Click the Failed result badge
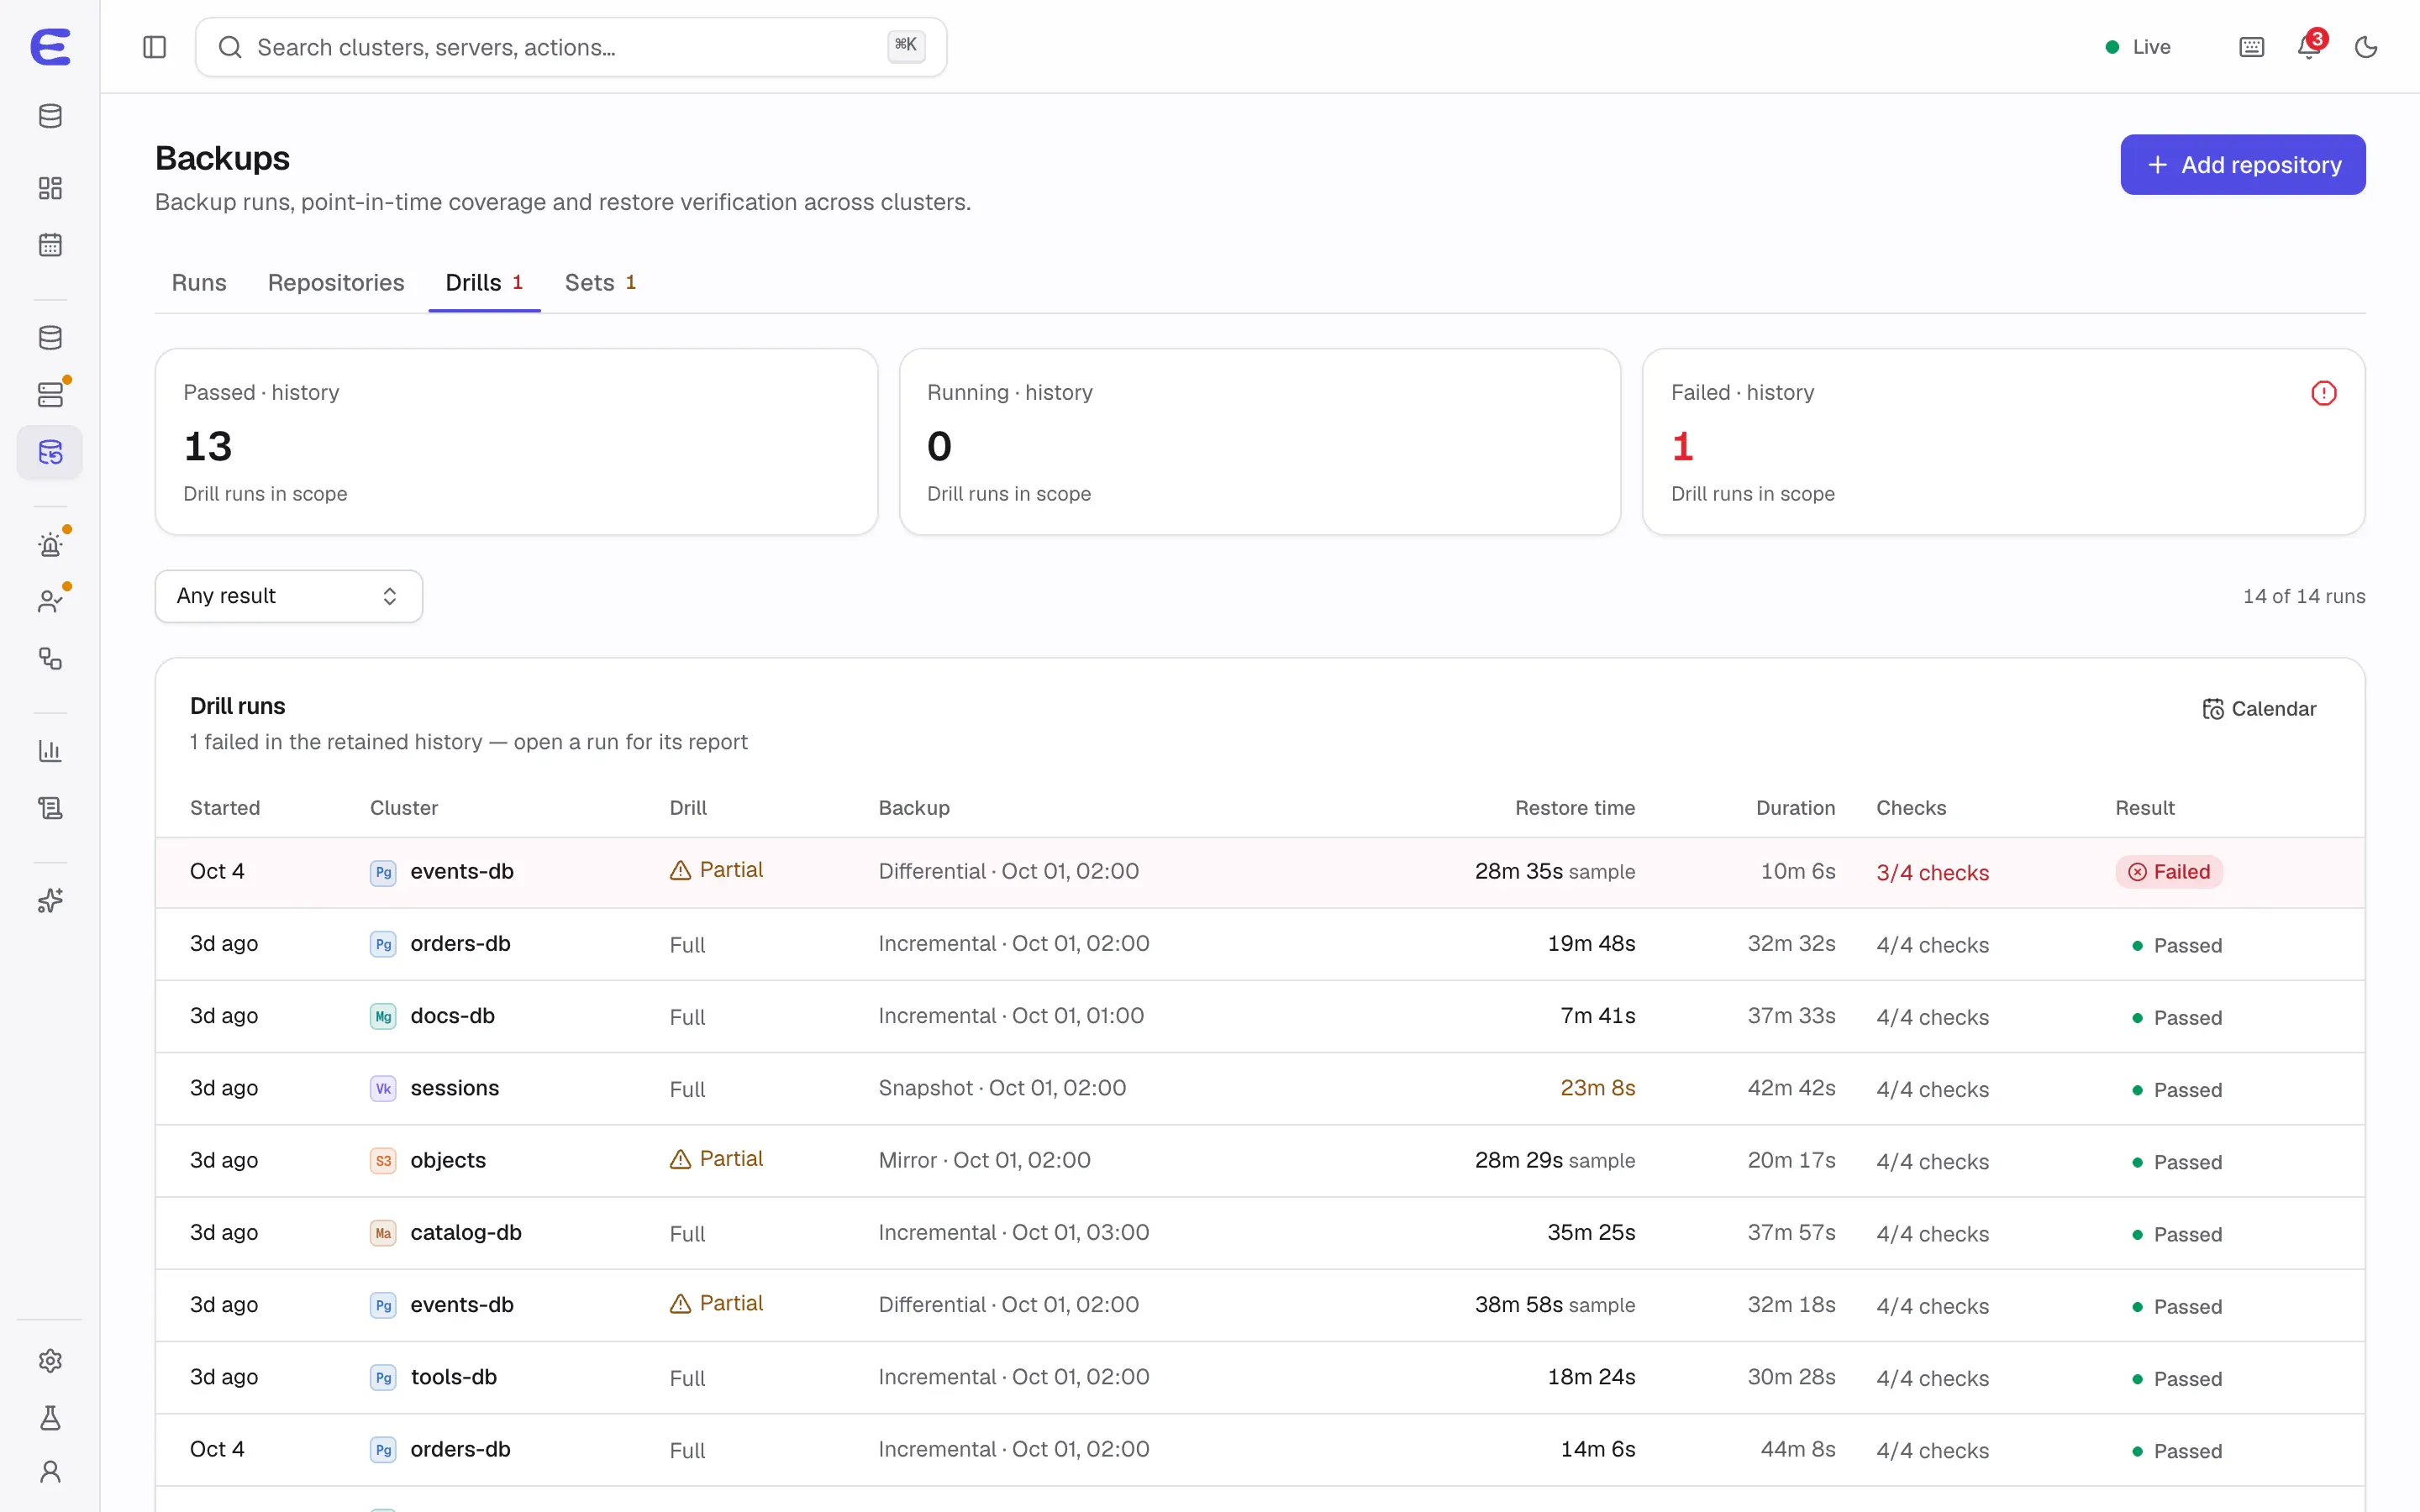2420x1512 pixels. pyautogui.click(x=2168, y=872)
